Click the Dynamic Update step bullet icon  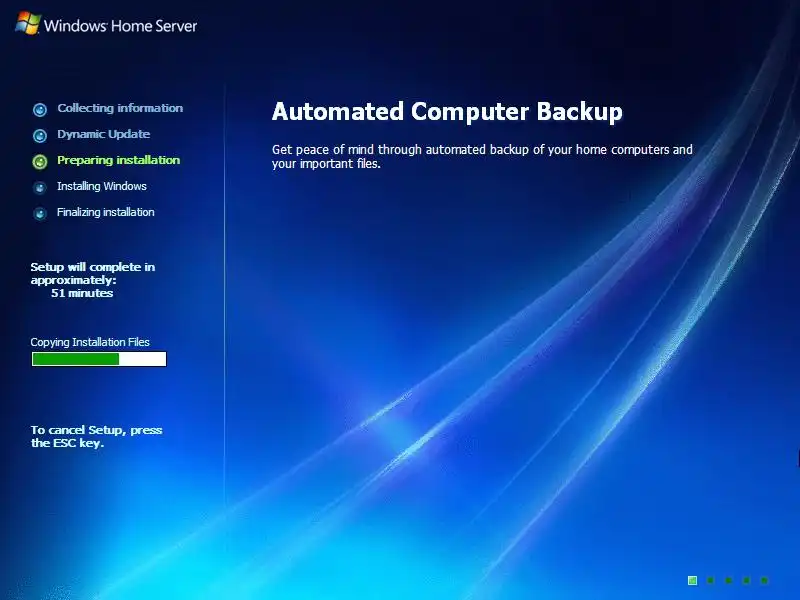coord(40,135)
